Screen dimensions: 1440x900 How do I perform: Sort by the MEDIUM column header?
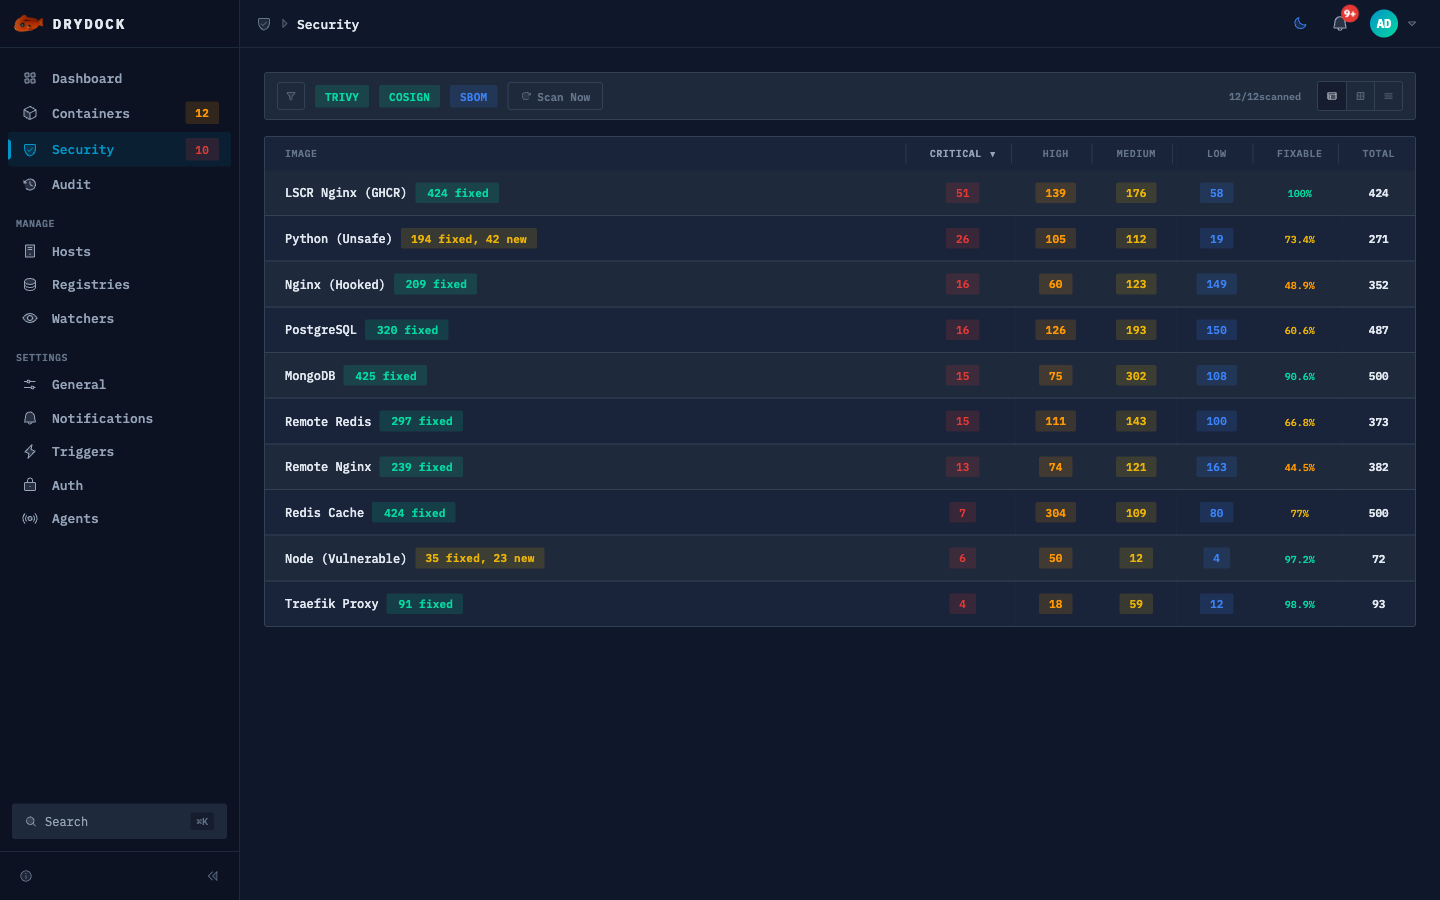[1136, 154]
